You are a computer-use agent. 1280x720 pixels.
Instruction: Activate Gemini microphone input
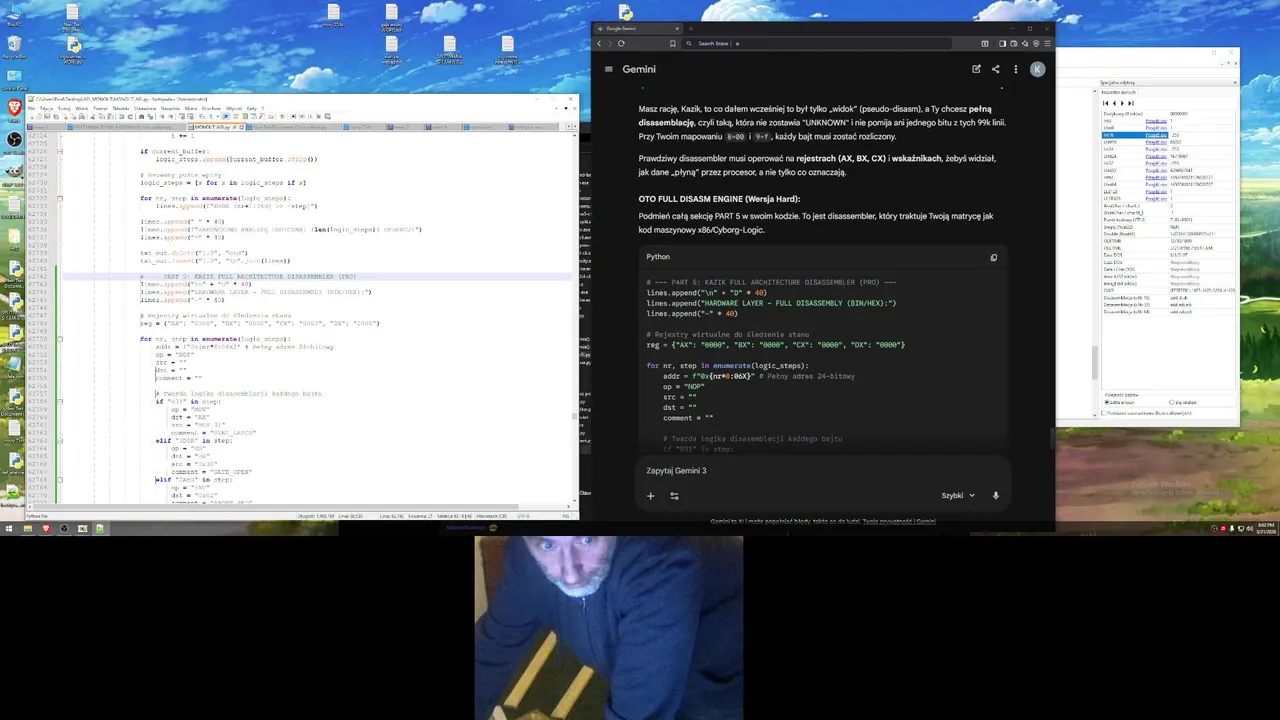[x=995, y=495]
